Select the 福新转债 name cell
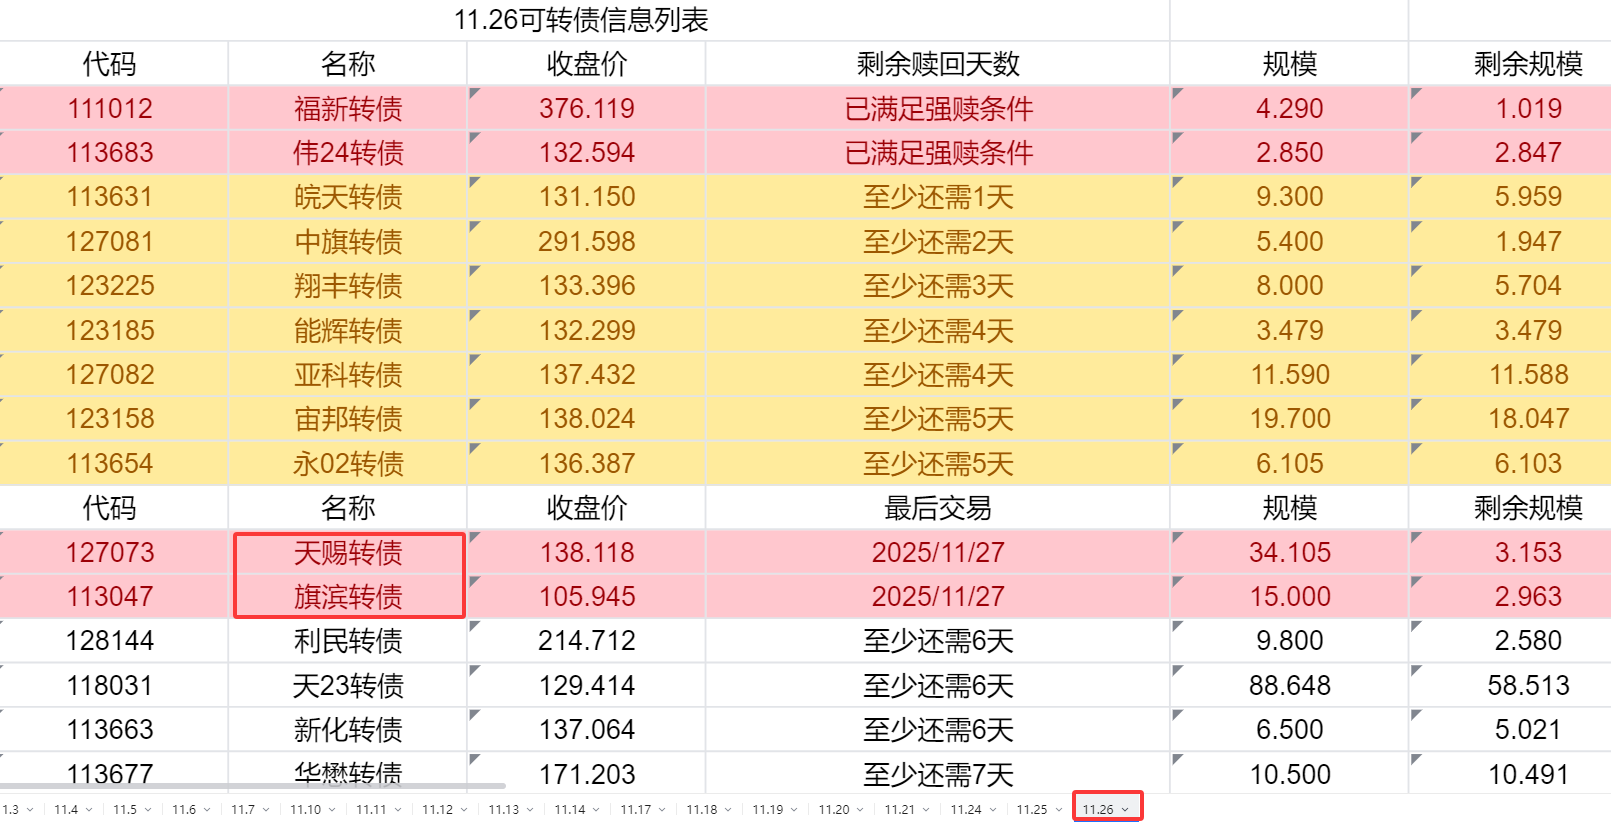The height and width of the screenshot is (825, 1611). tap(348, 108)
